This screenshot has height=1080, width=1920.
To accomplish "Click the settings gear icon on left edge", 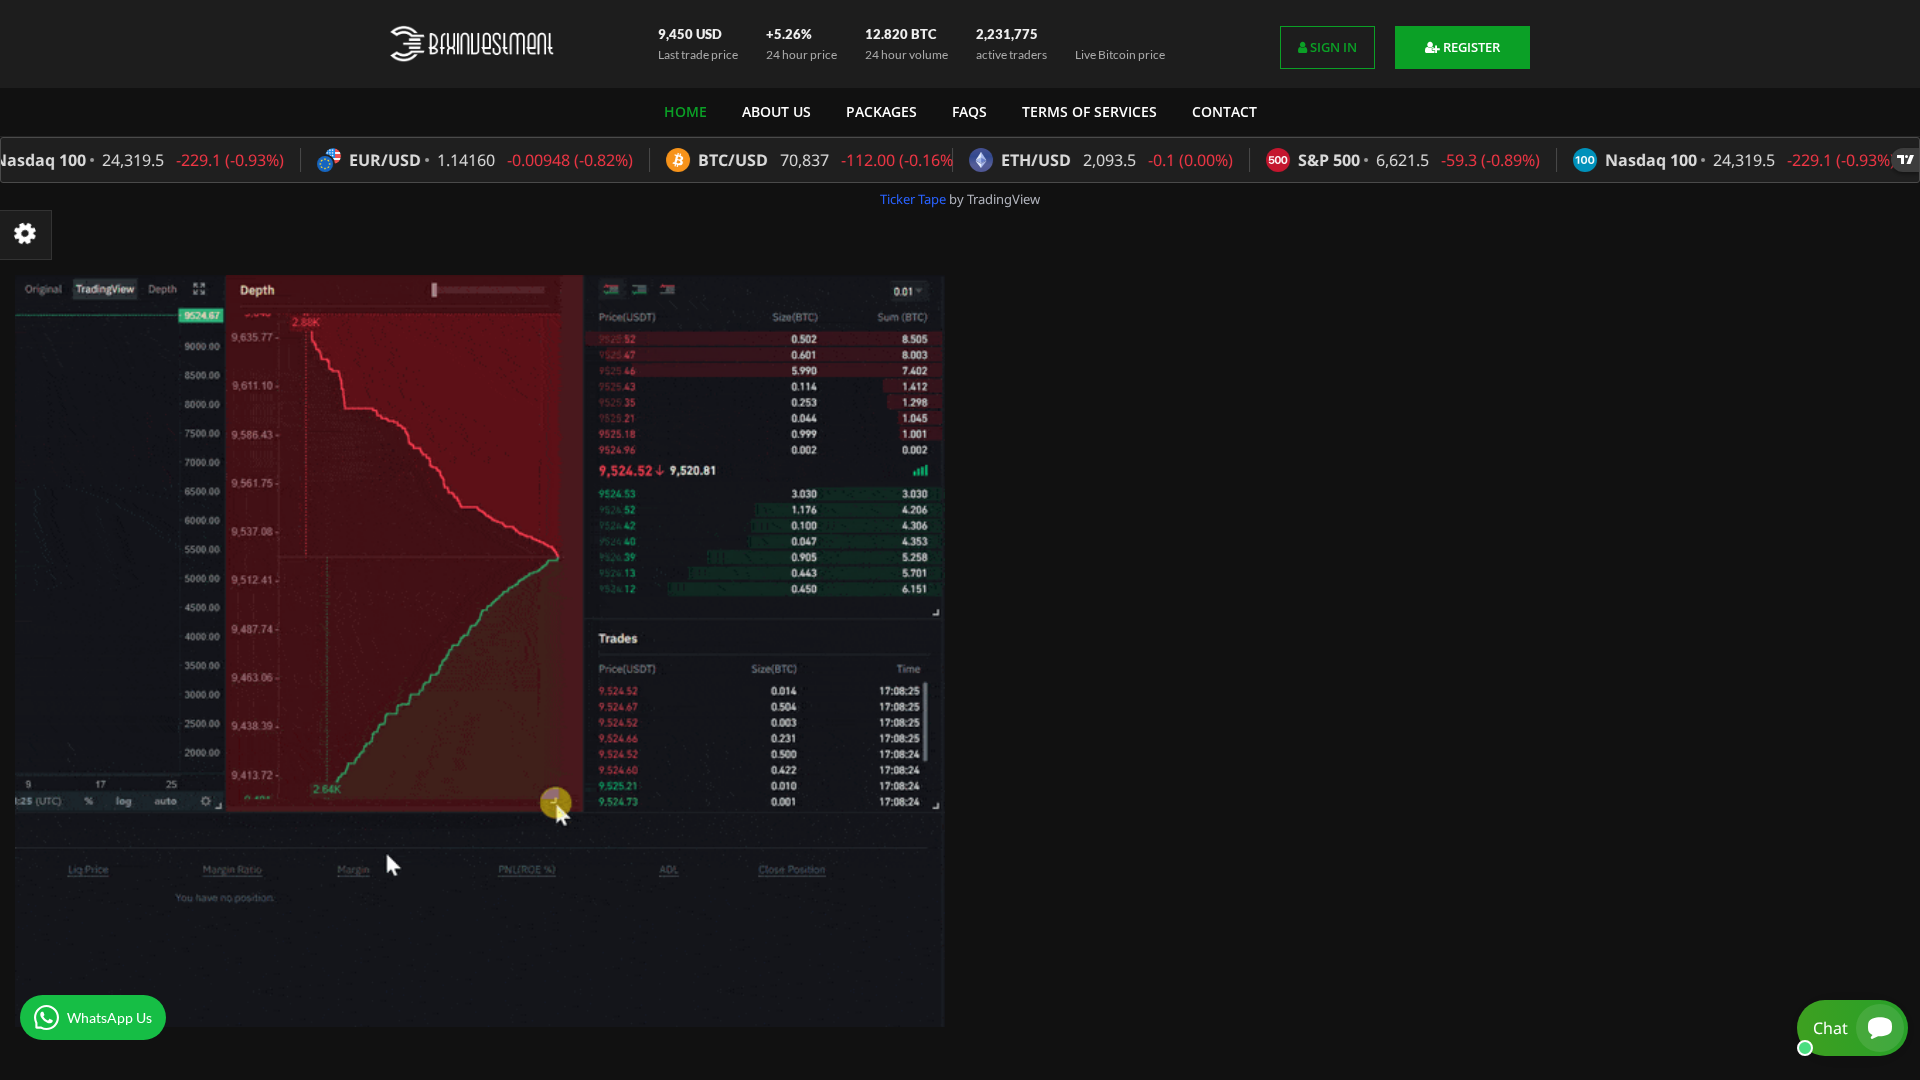I will [x=24, y=233].
